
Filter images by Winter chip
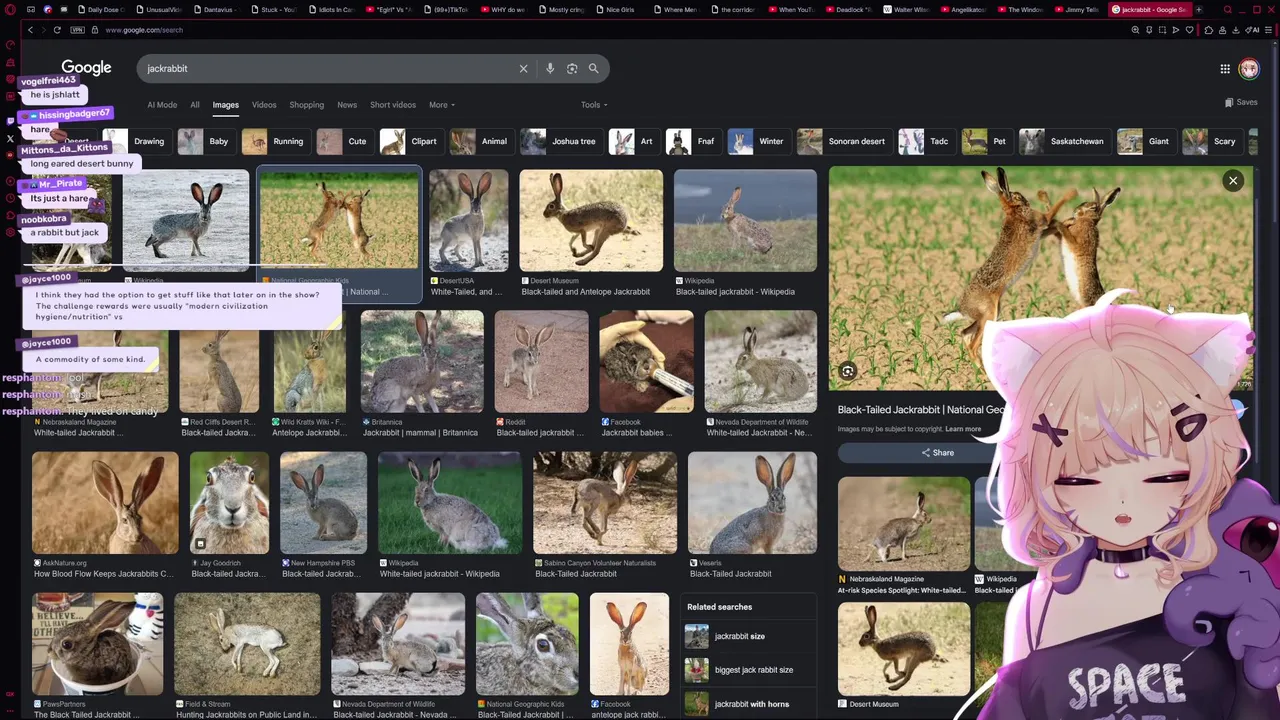point(757,141)
